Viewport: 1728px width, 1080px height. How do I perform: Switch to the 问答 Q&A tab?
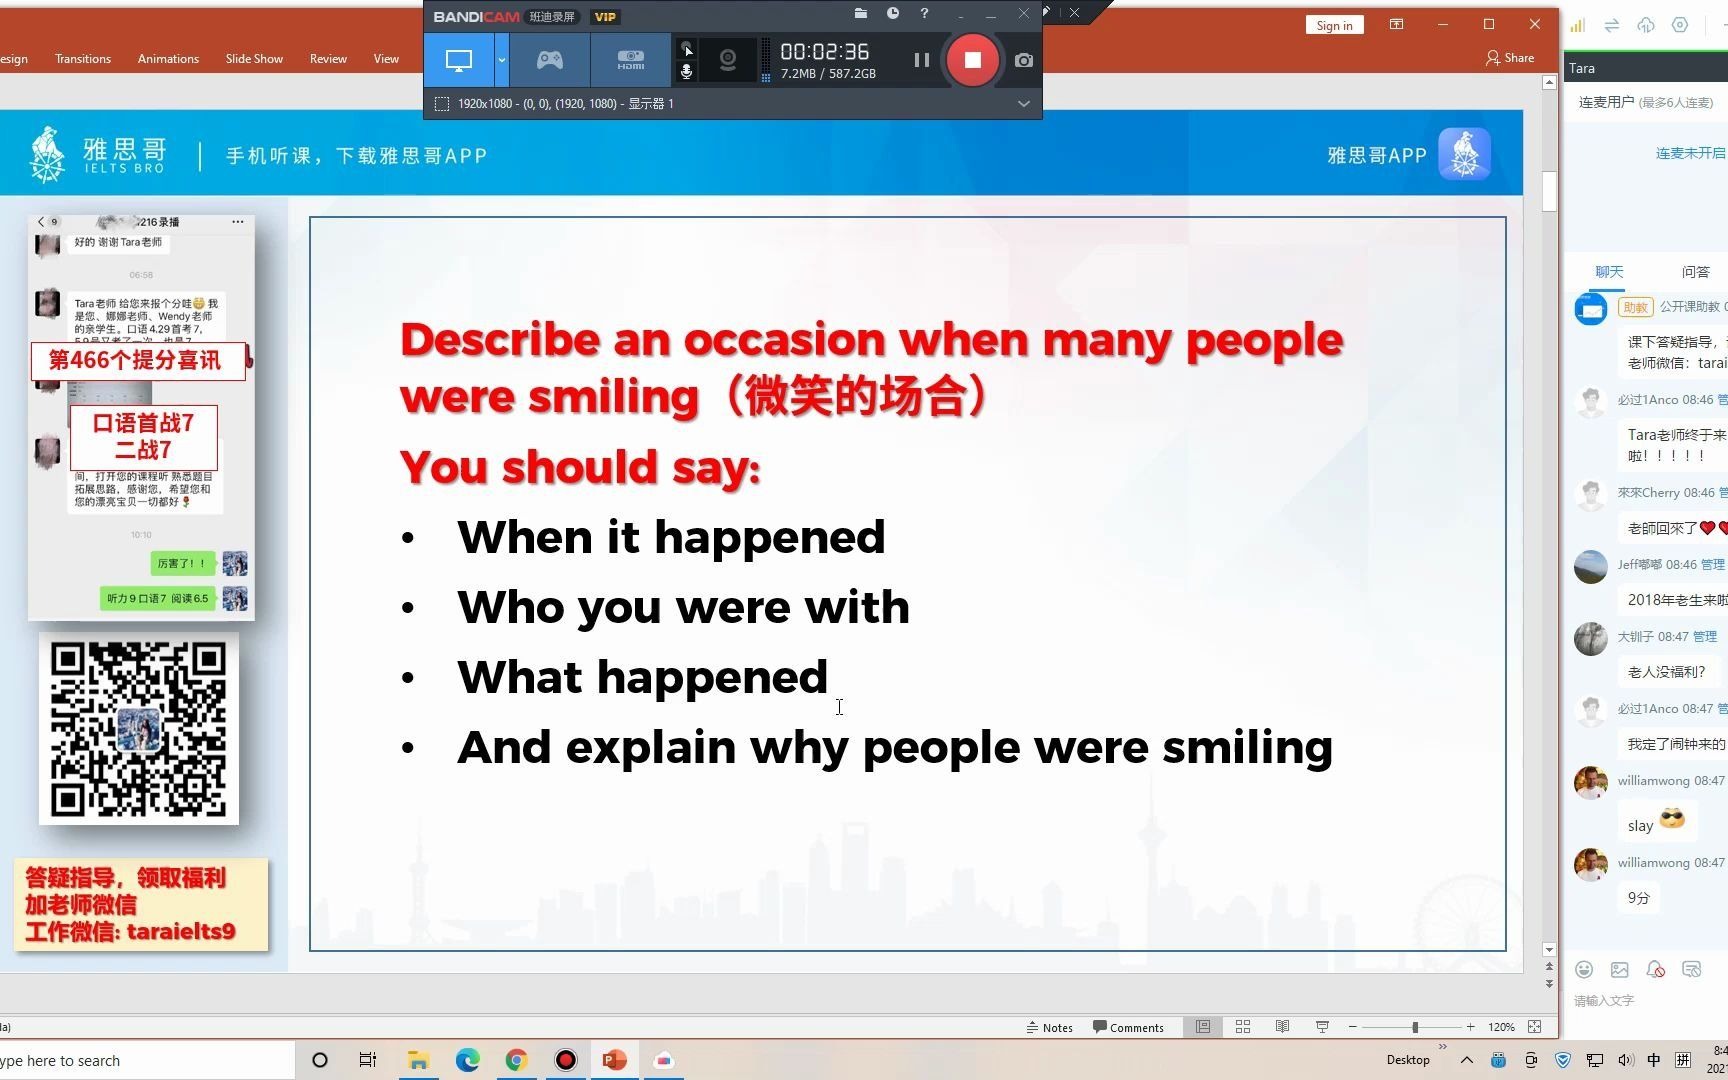coord(1695,272)
